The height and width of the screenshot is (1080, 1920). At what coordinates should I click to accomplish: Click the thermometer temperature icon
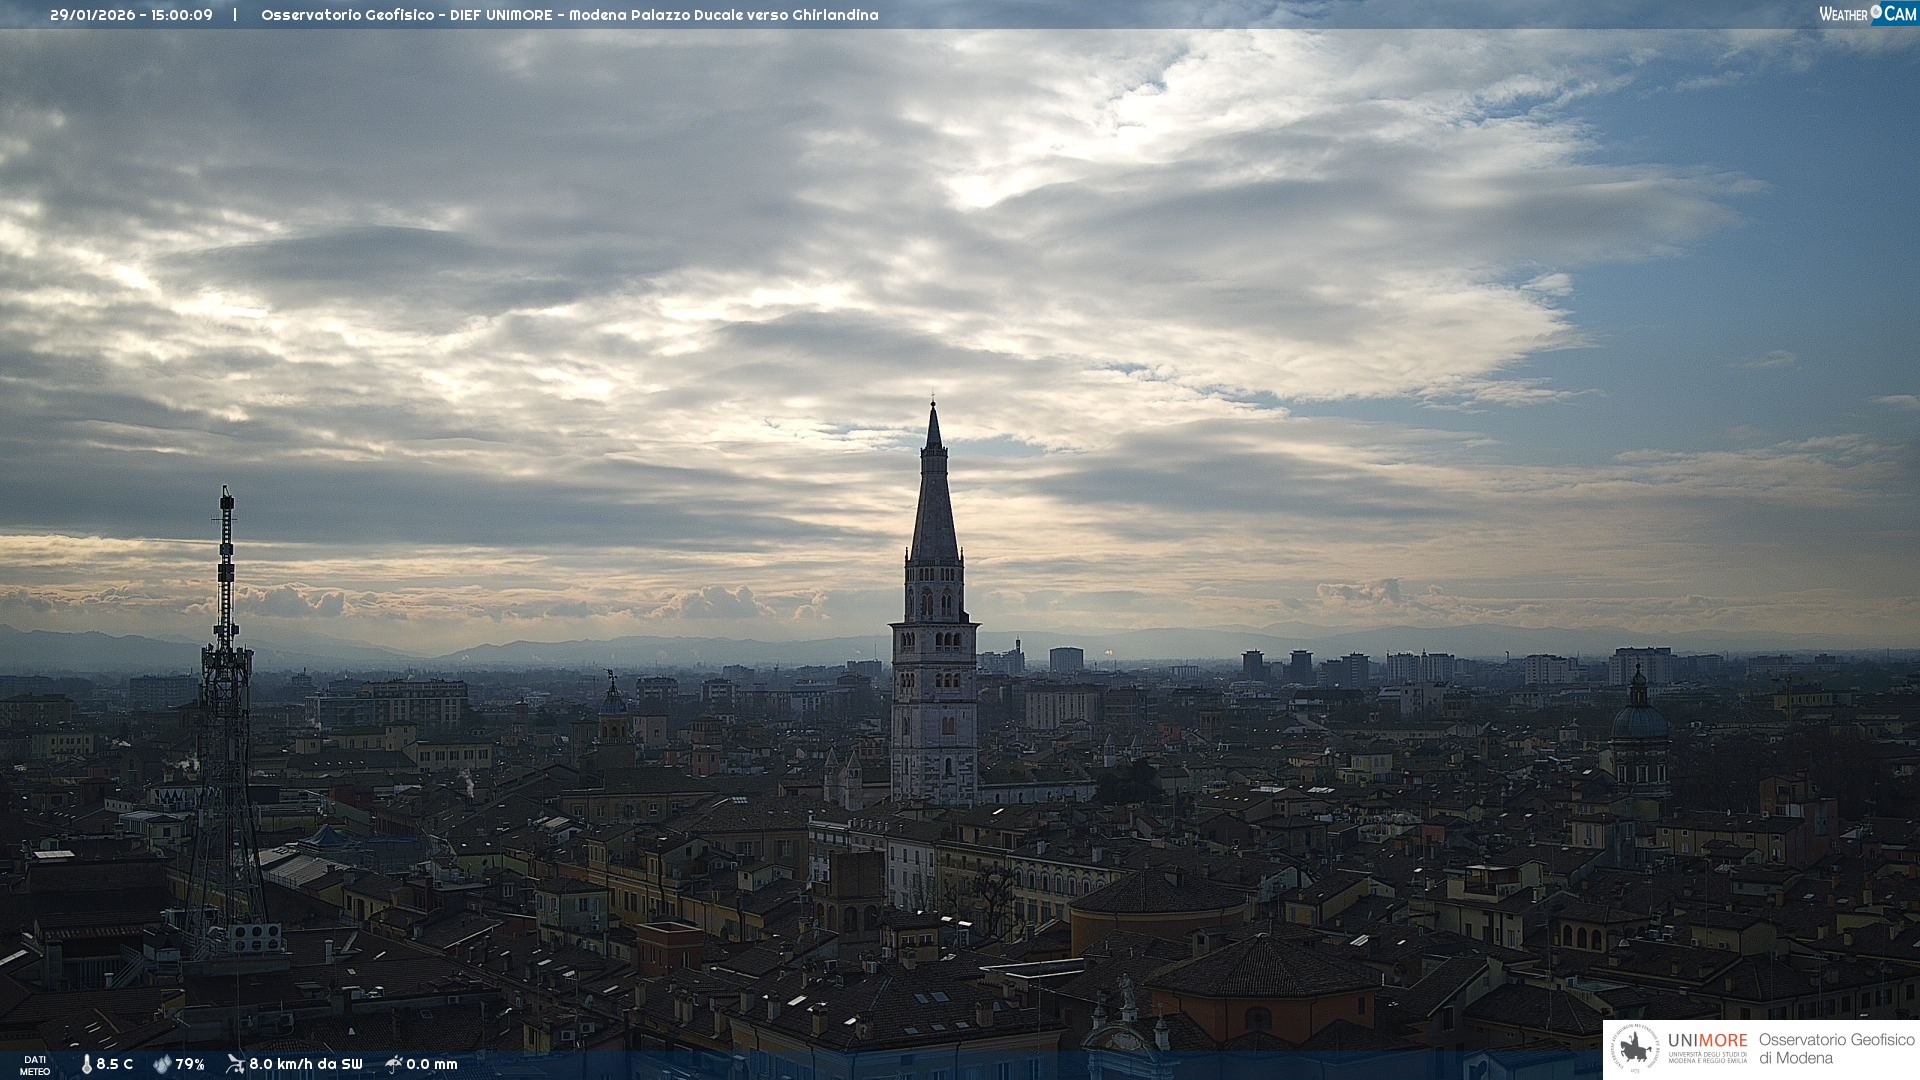pyautogui.click(x=87, y=1065)
